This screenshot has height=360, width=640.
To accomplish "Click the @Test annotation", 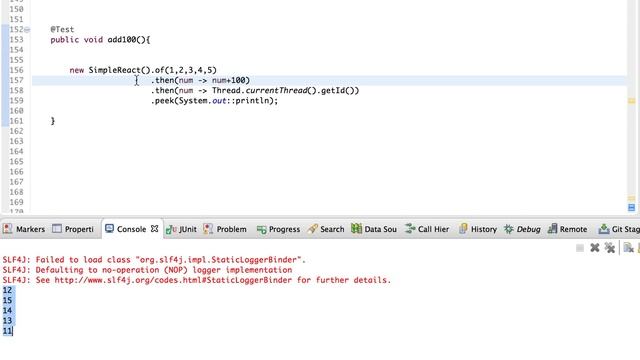I will click(62, 29).
